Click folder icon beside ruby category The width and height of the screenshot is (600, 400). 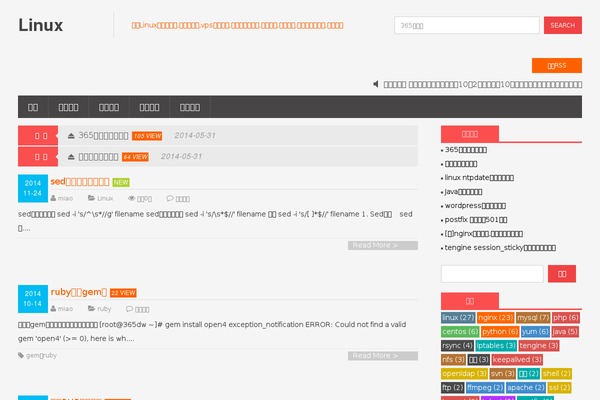tap(91, 308)
